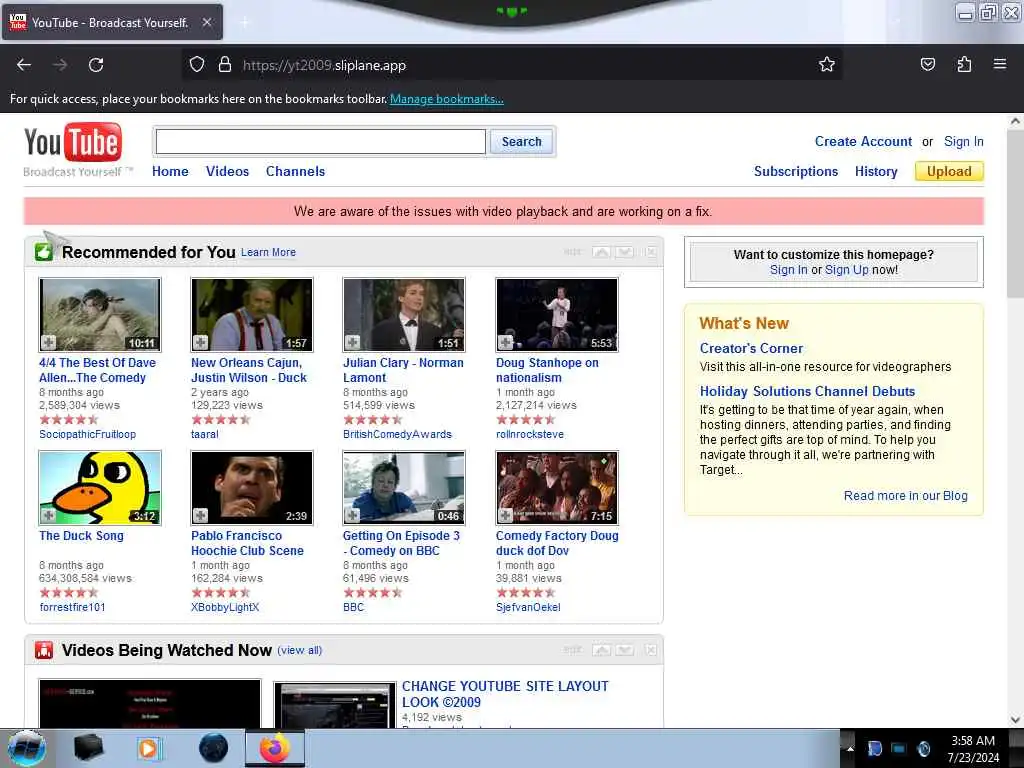Add Pablo Francisco video to queue

pyautogui.click(x=200, y=515)
